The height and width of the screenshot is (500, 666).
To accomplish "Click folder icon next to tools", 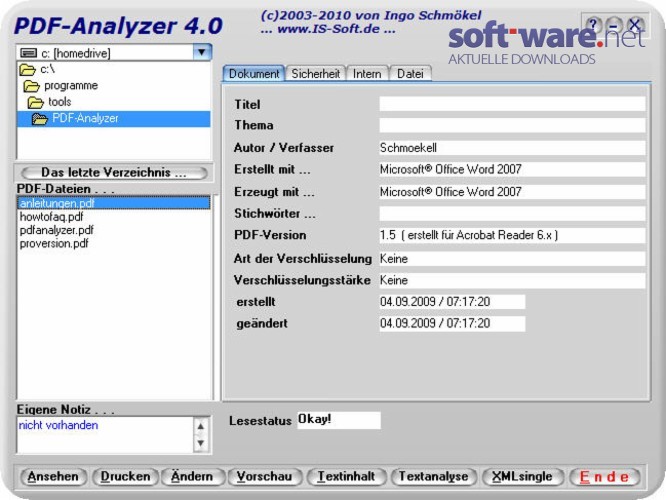I will tap(36, 102).
